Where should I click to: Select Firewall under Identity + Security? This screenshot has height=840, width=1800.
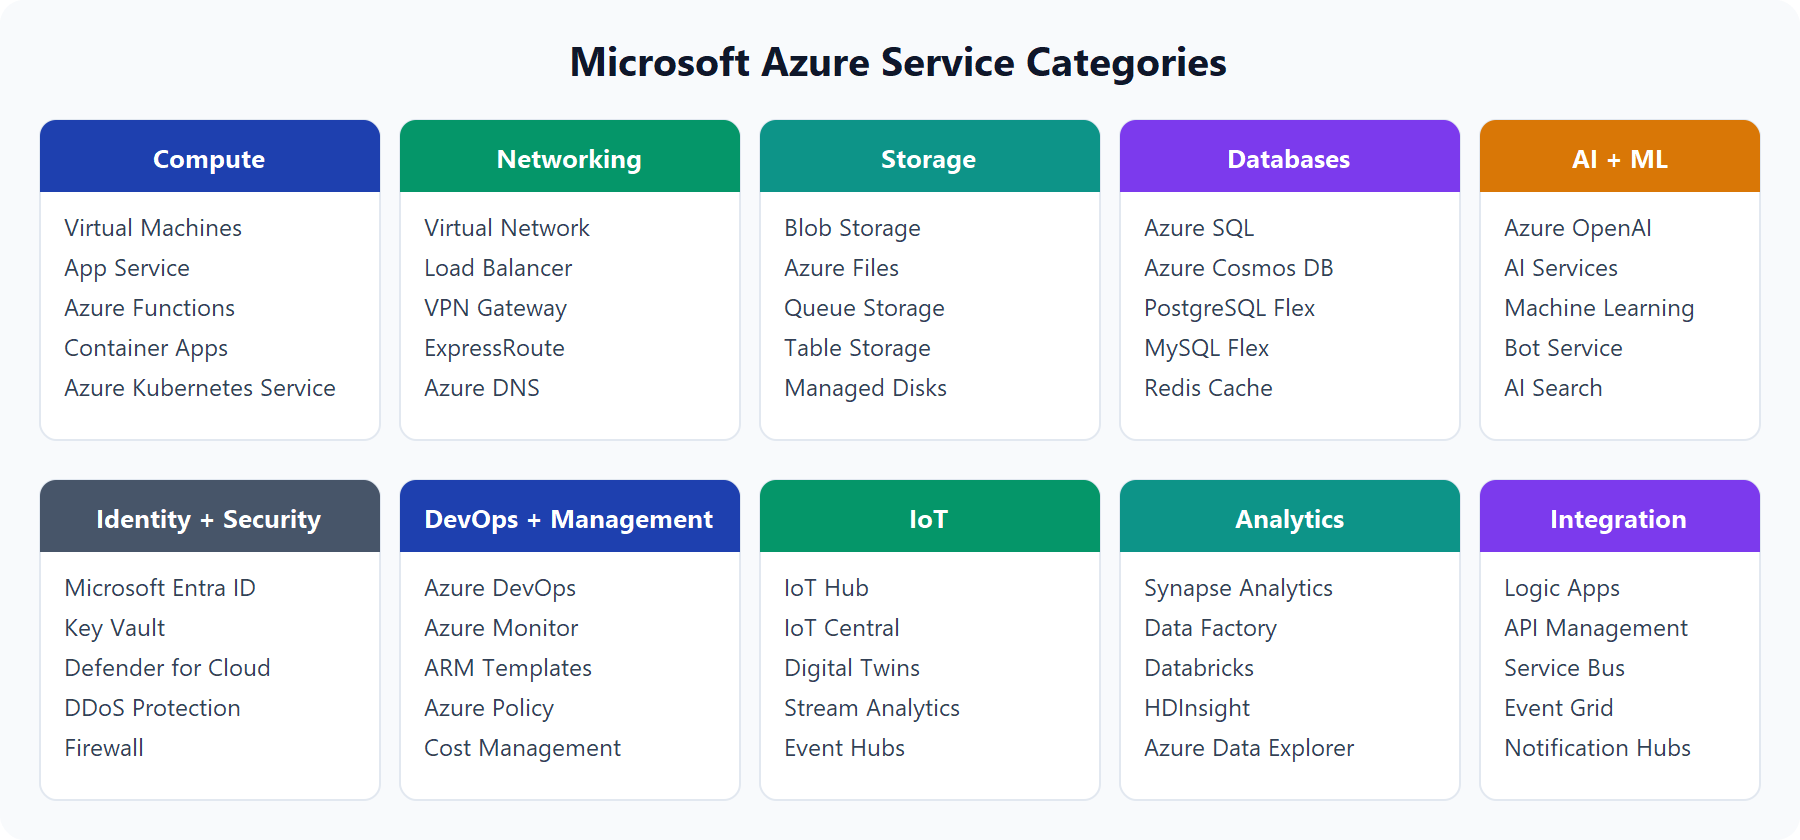pos(104,748)
